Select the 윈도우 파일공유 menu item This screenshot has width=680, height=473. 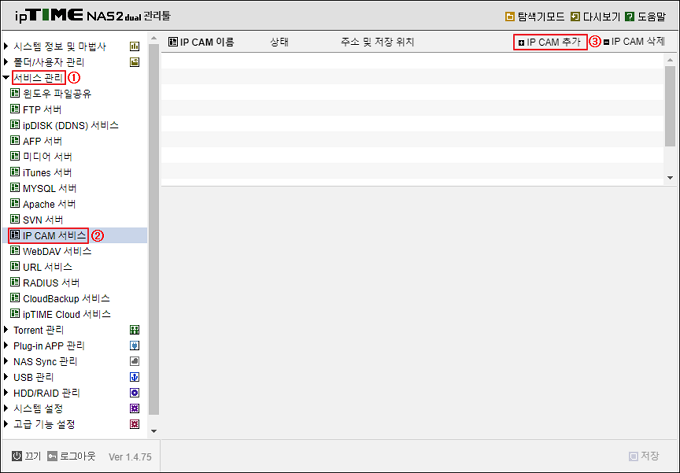(57, 94)
